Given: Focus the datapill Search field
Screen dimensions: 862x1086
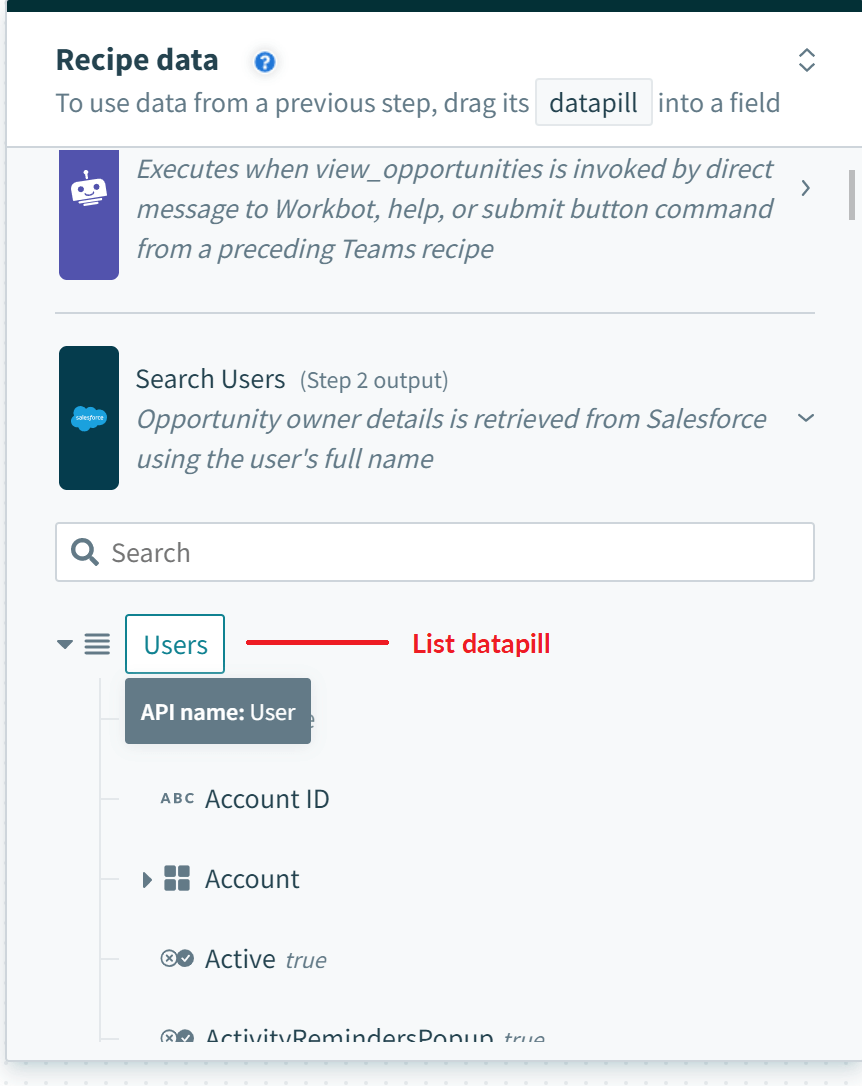Looking at the screenshot, I should point(450,552).
